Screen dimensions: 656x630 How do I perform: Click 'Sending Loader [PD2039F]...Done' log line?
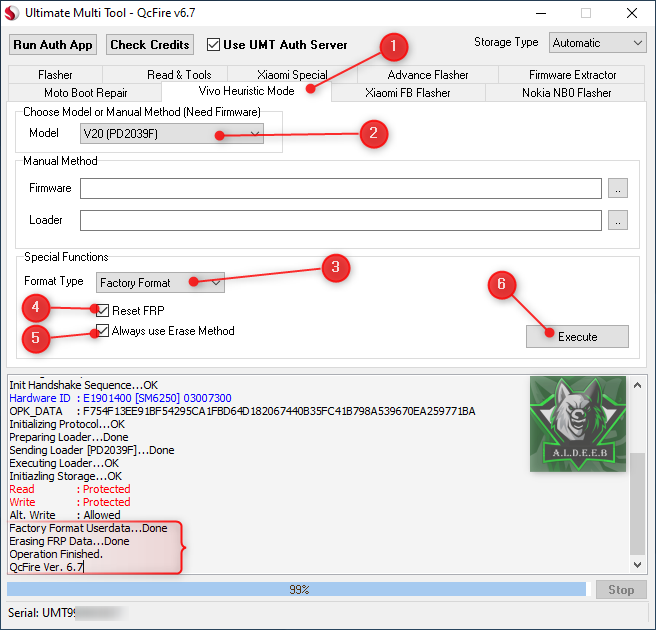tap(92, 450)
